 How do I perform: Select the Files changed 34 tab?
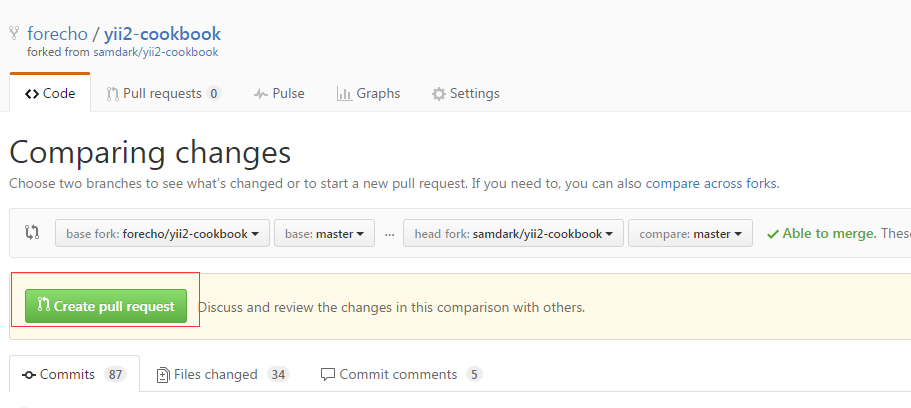coord(223,375)
